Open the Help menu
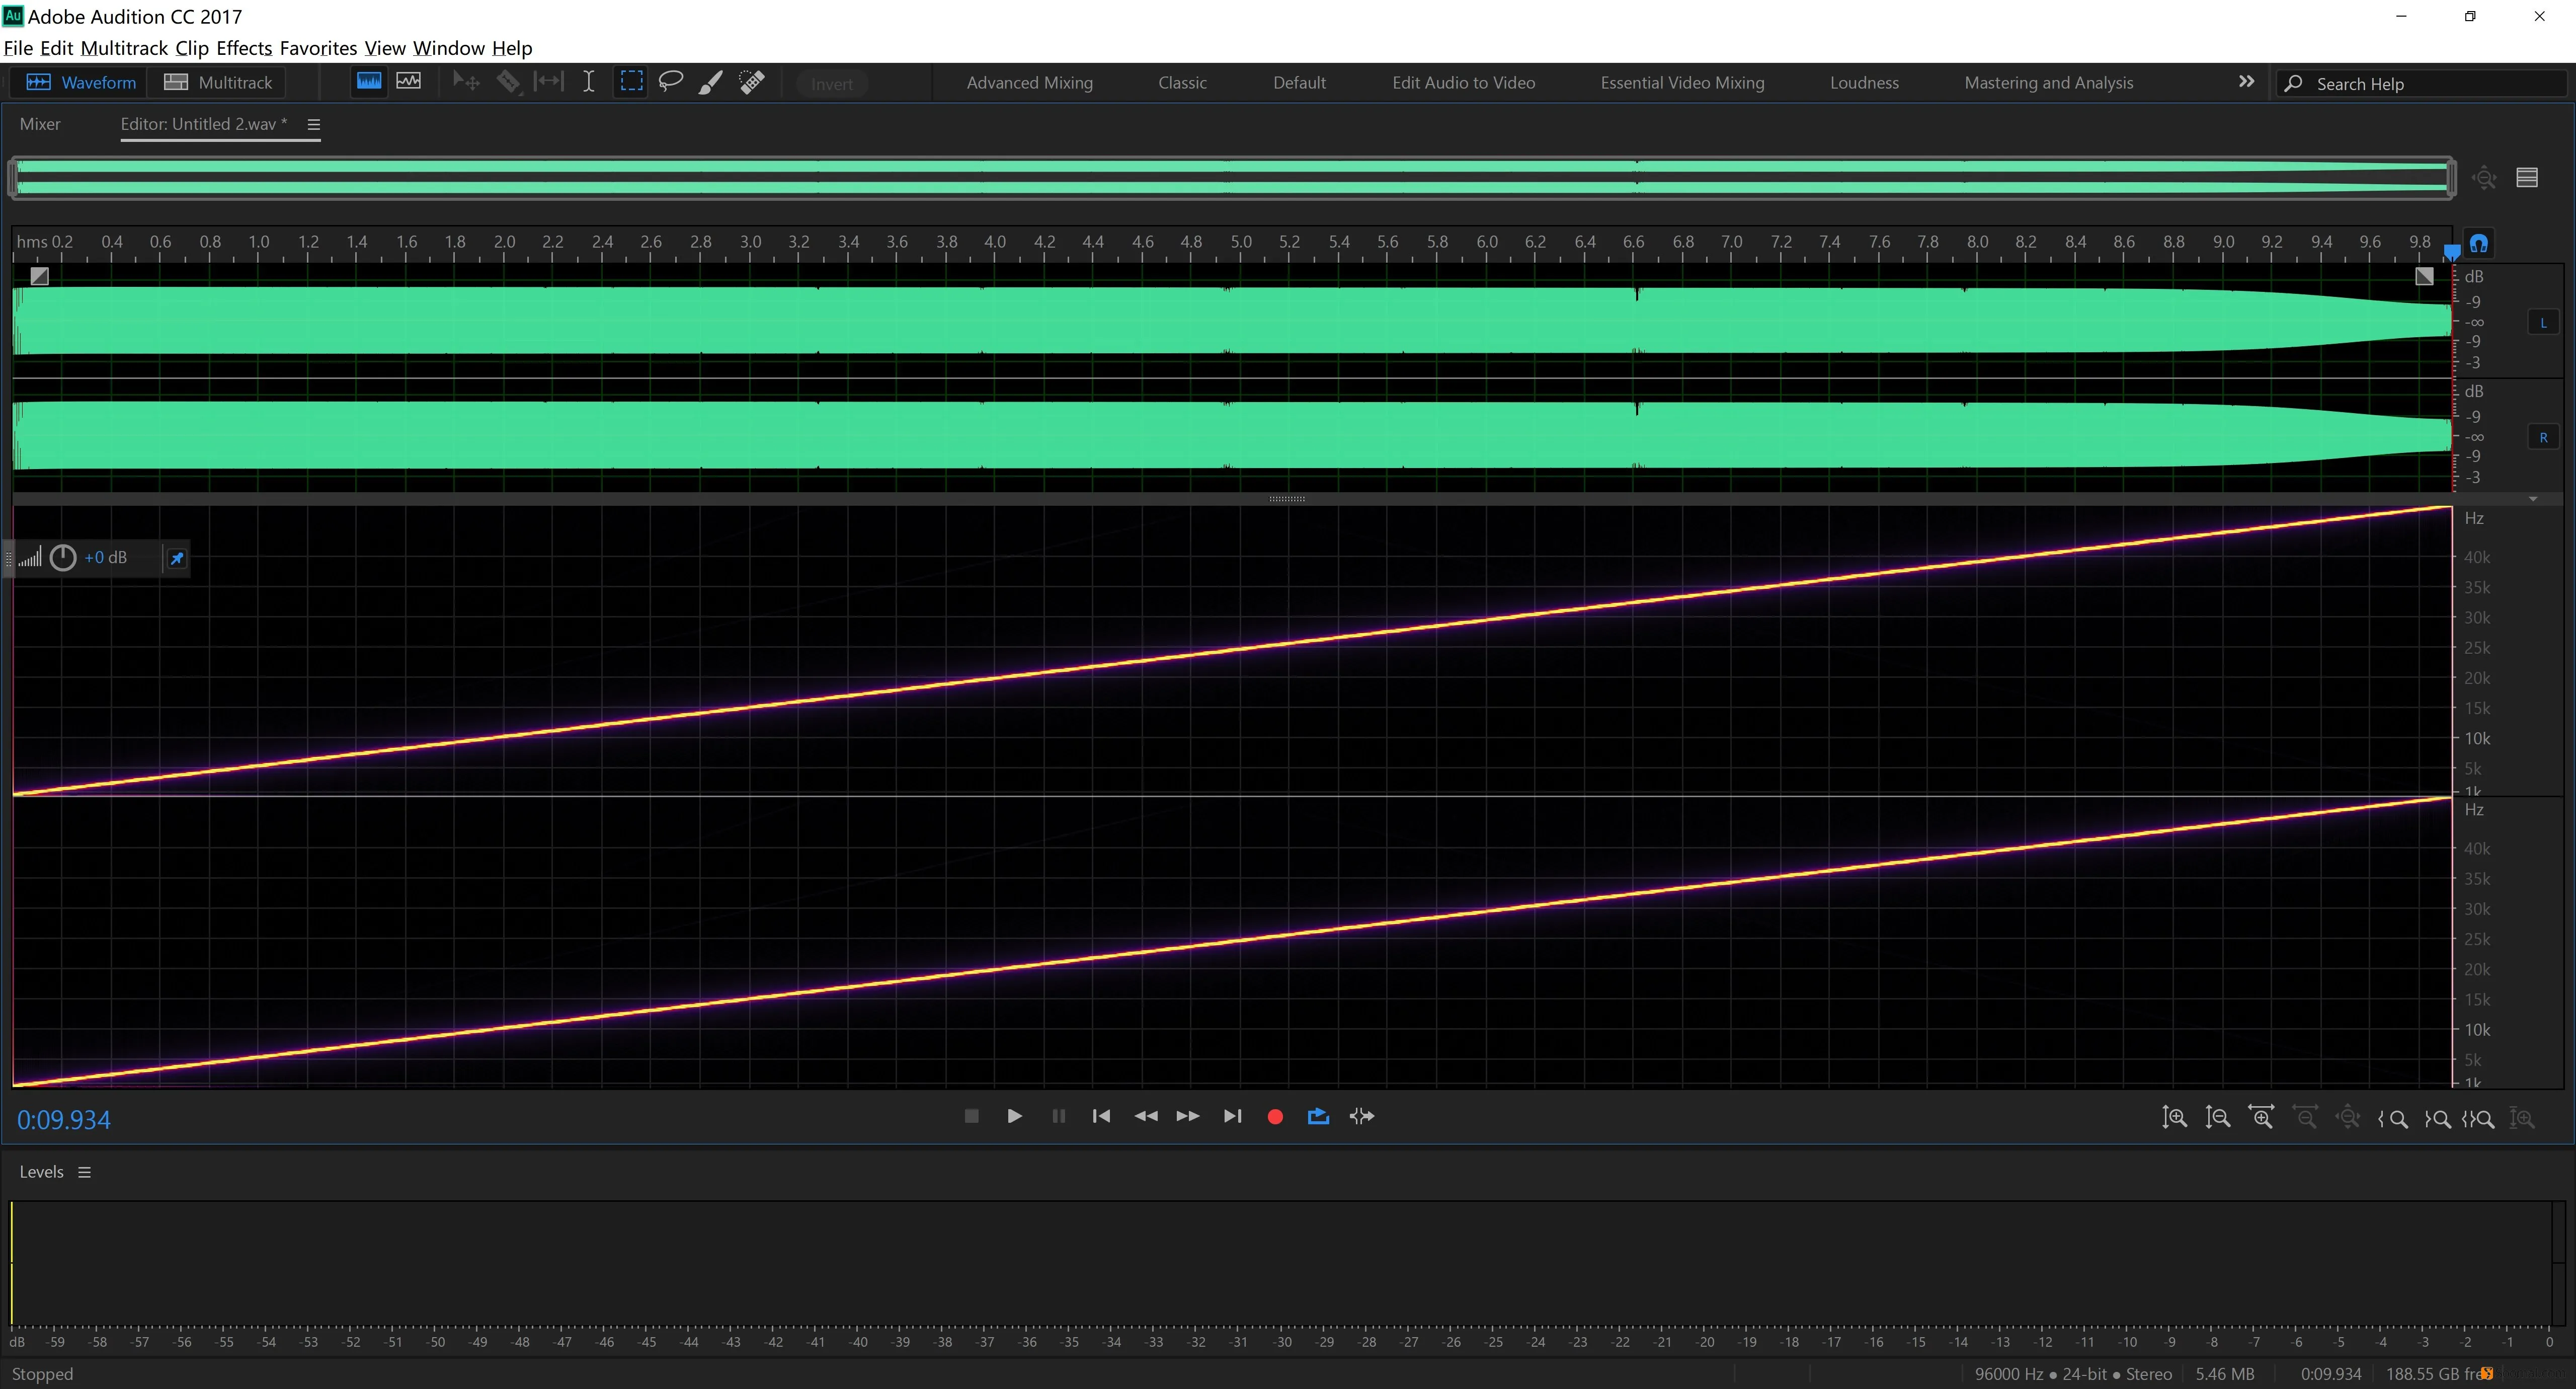The image size is (2576, 1389). tap(512, 48)
